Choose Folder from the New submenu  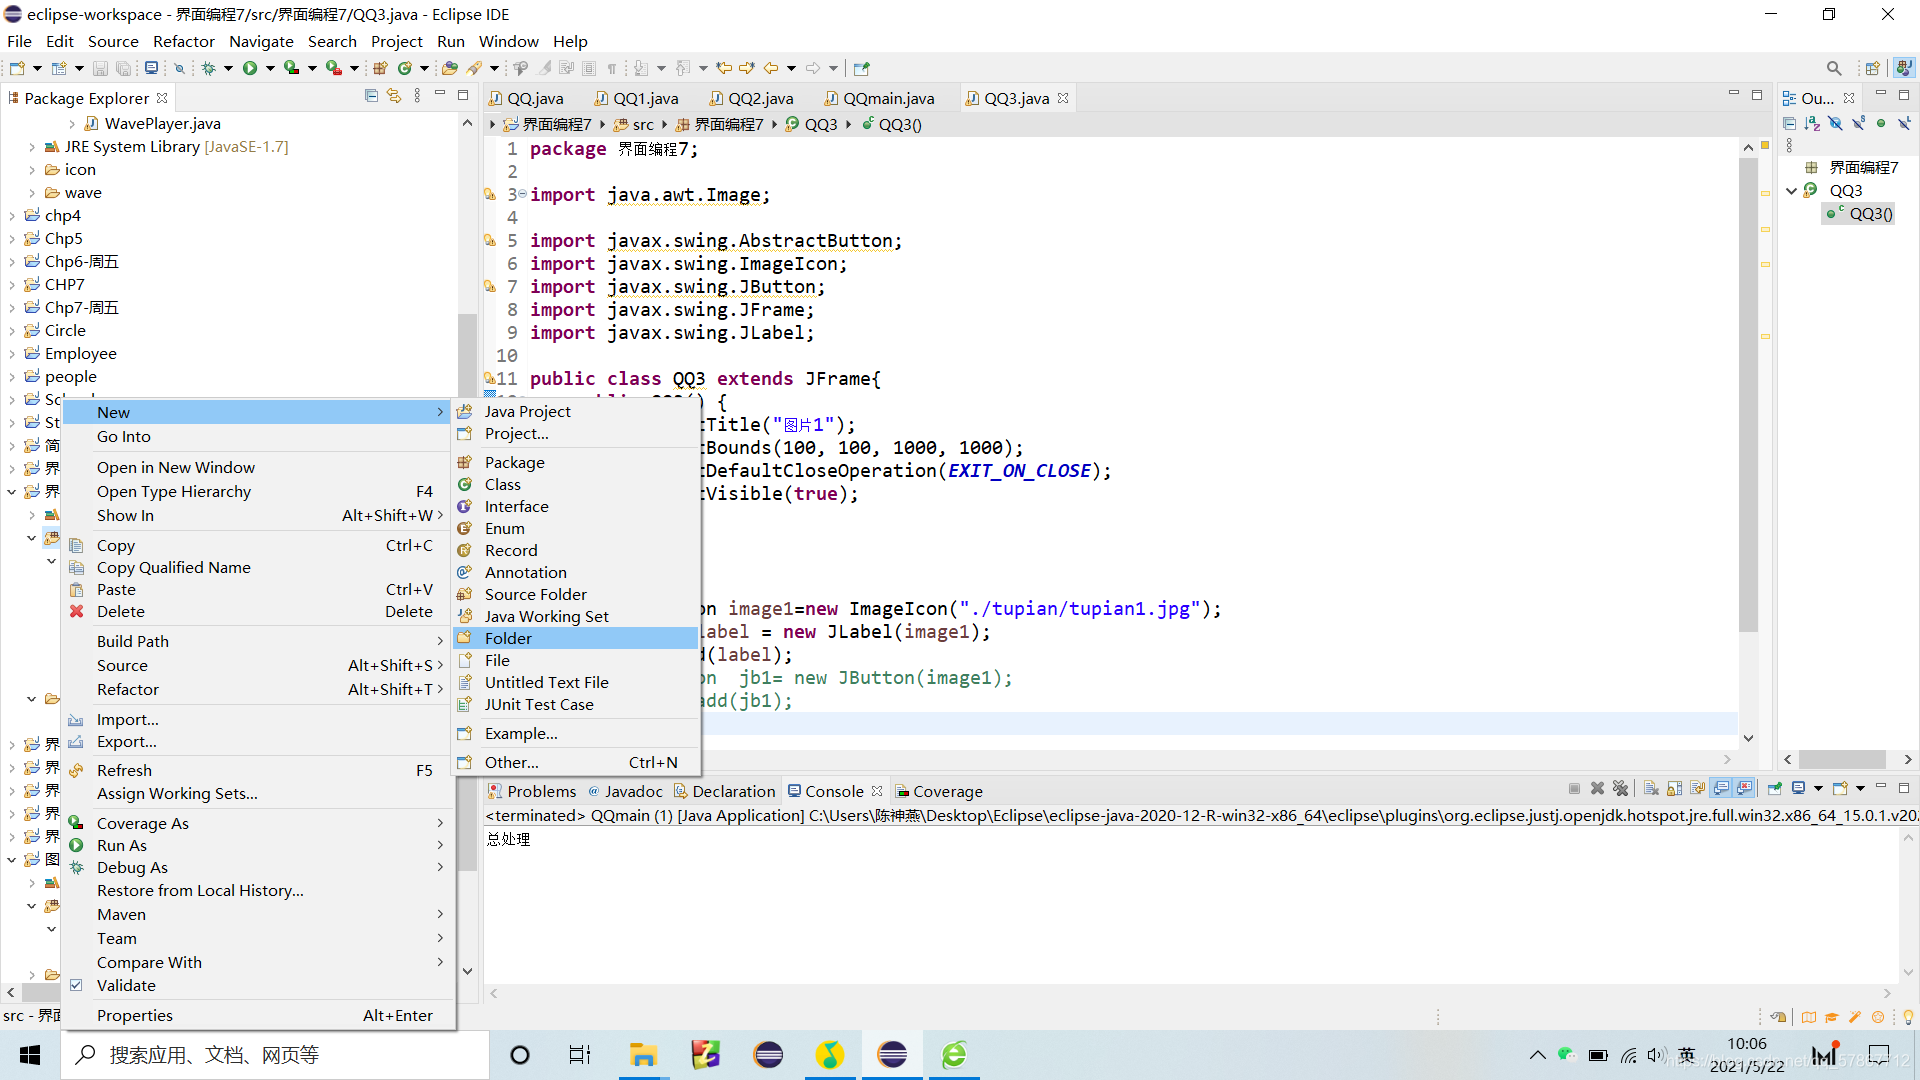508,638
